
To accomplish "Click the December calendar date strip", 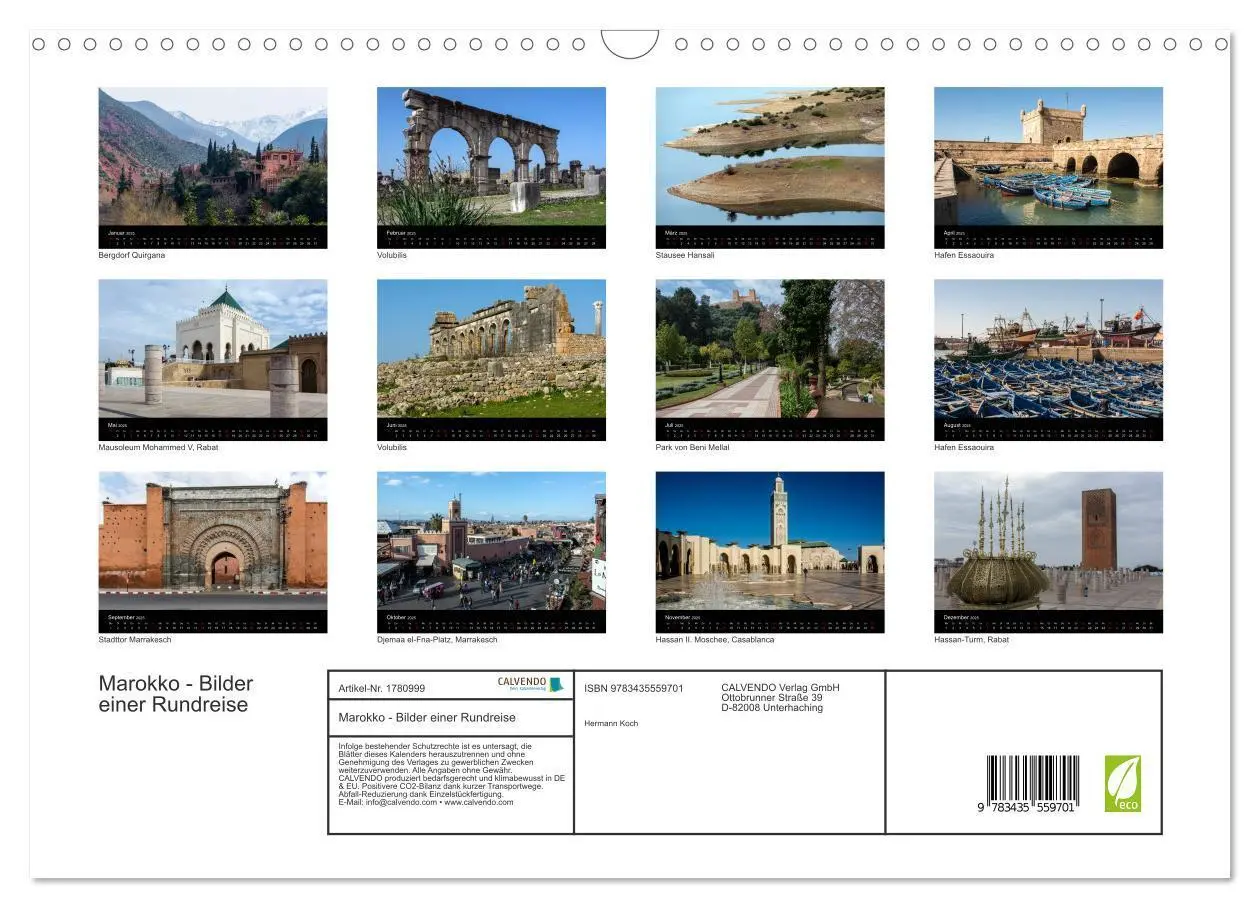I will (x=1048, y=621).
